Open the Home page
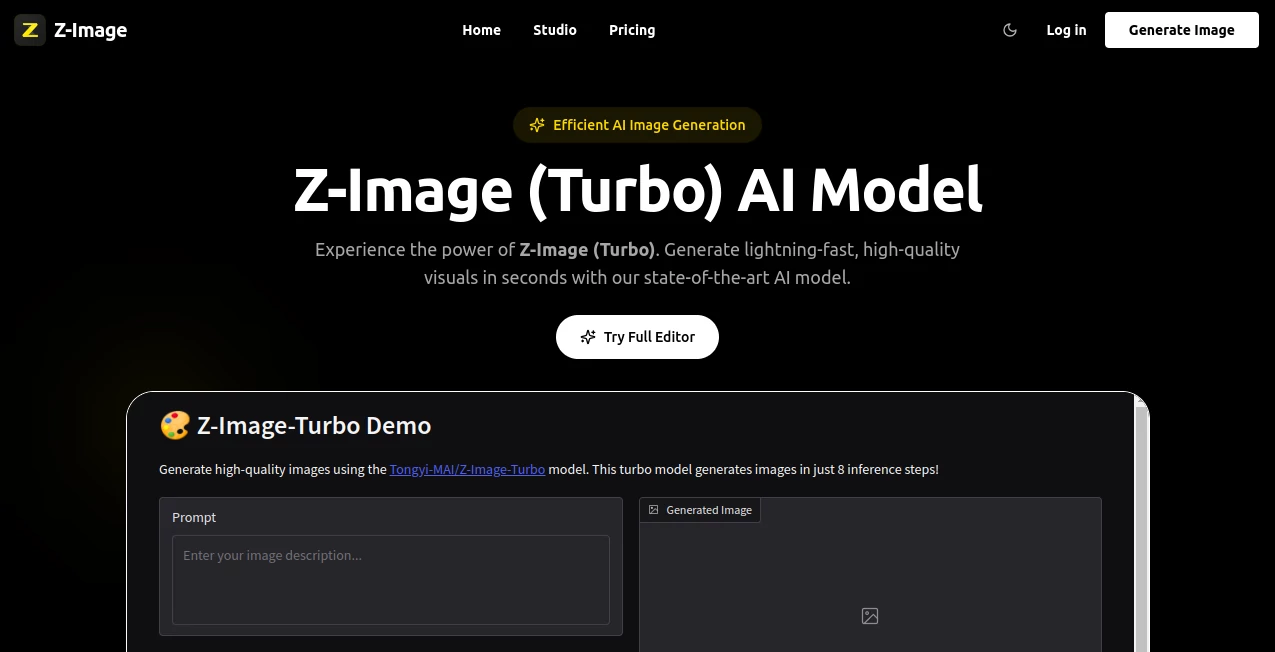The width and height of the screenshot is (1275, 652). tap(481, 30)
